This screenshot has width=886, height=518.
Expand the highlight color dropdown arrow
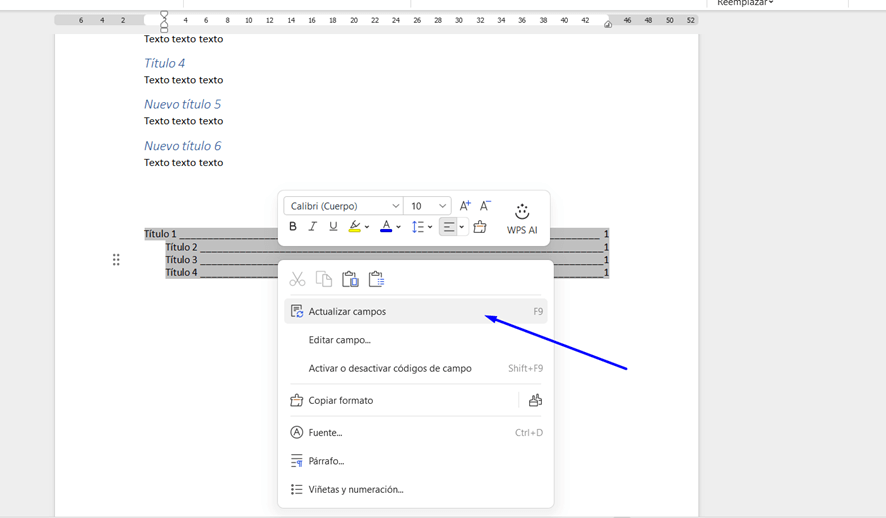[x=367, y=227]
